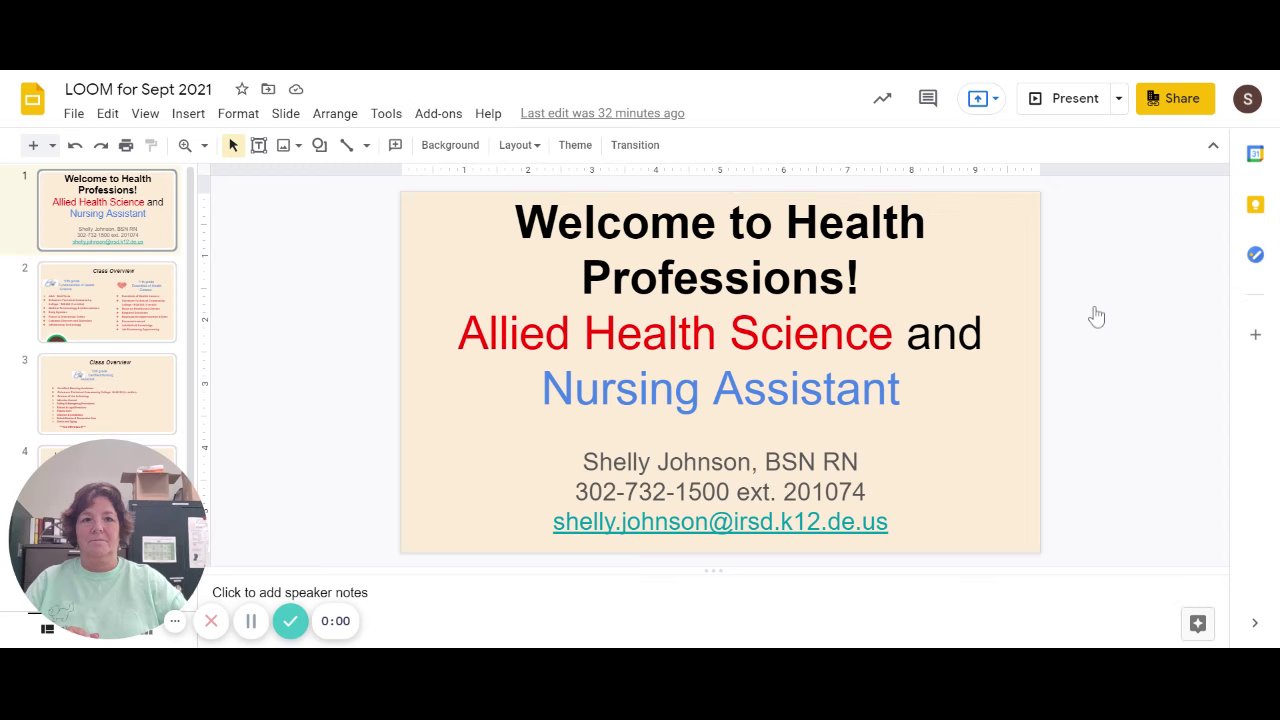Expand the Present options dropdown arrow
Screen dimensions: 1280x720
[x=1119, y=98]
